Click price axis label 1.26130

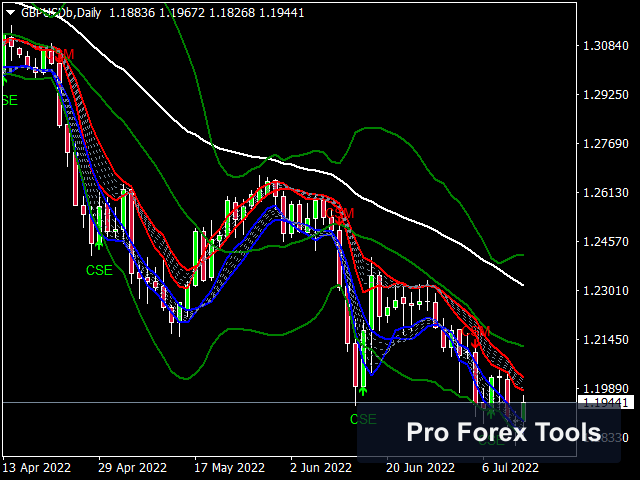606,193
